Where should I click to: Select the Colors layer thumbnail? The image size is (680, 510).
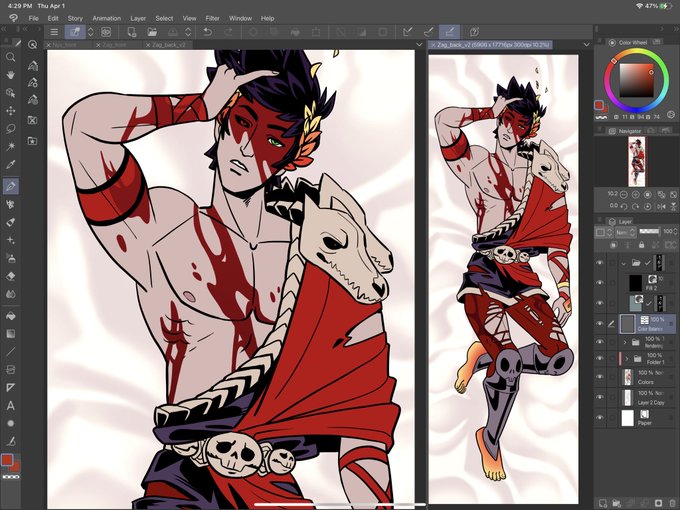point(628,377)
